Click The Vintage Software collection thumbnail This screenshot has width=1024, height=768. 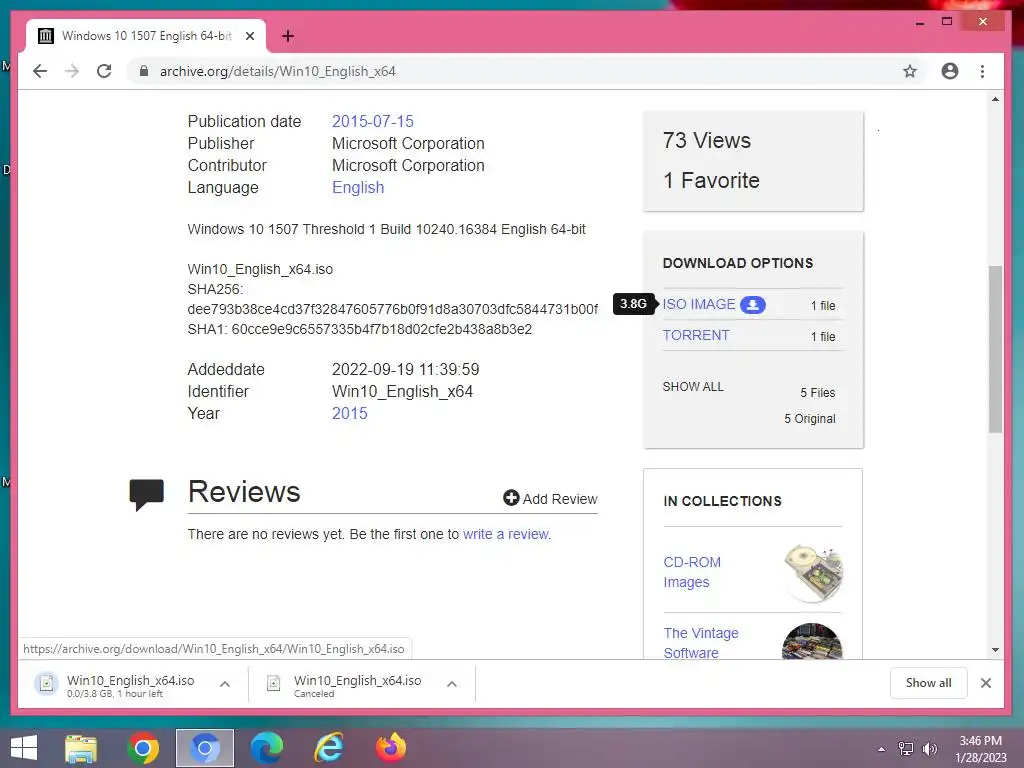point(812,641)
